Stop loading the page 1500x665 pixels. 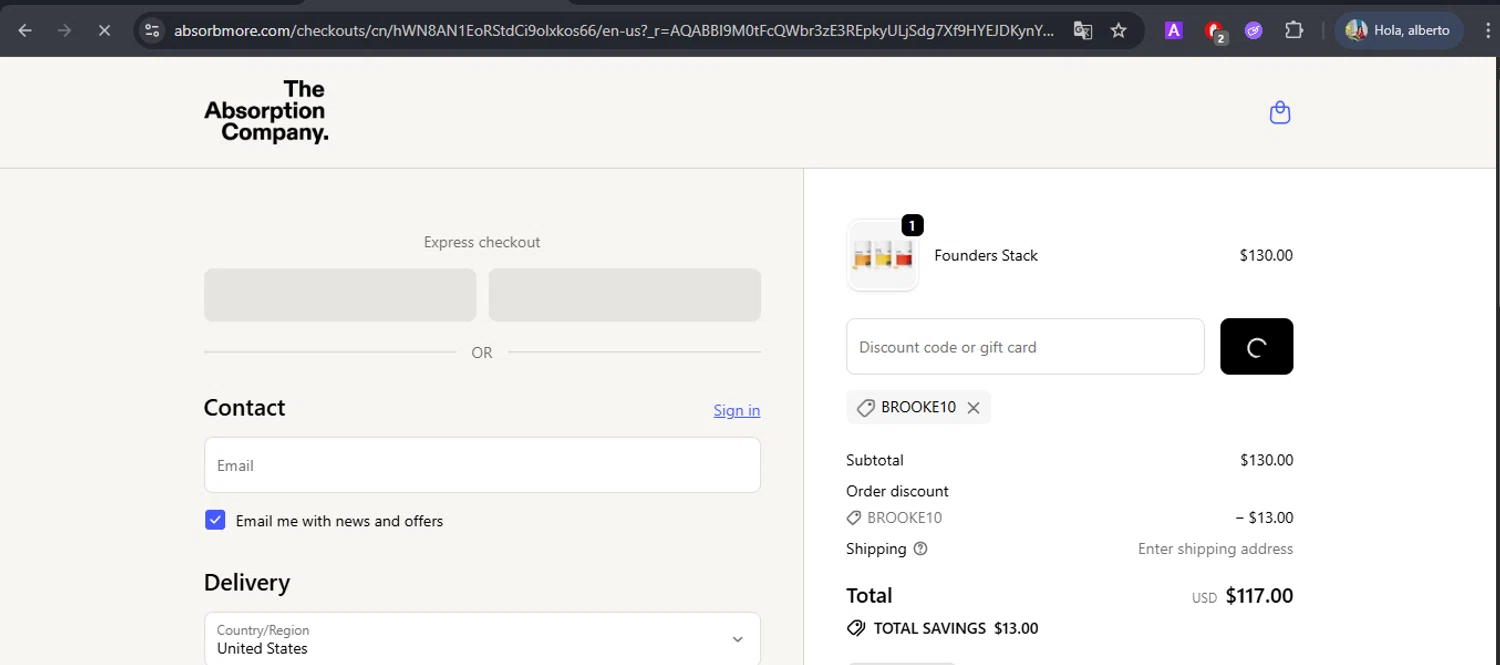[104, 30]
